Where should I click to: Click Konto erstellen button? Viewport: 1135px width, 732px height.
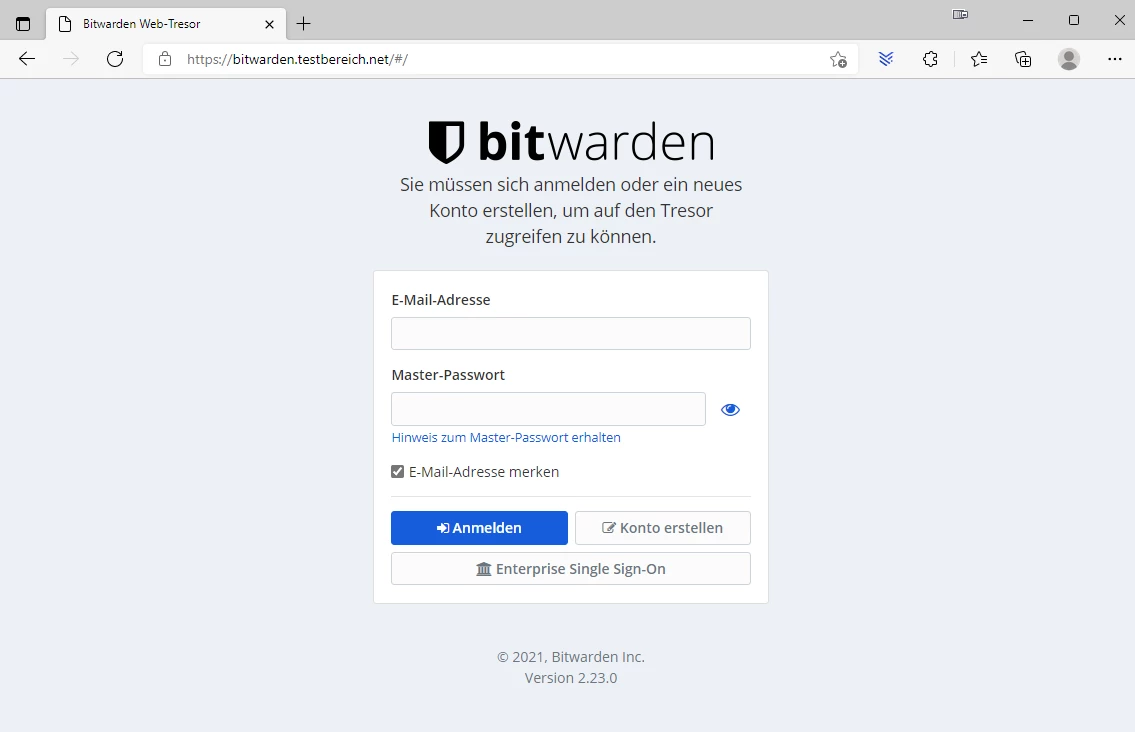click(662, 528)
